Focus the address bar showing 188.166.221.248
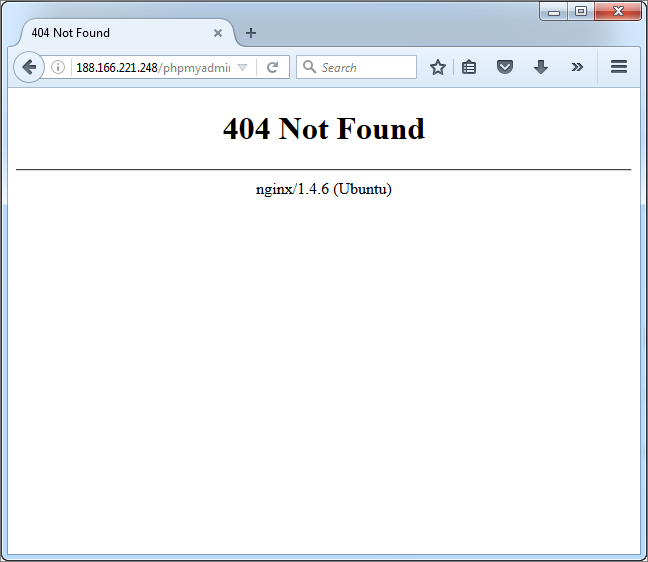Screen dimensions: 648x562 (150, 67)
